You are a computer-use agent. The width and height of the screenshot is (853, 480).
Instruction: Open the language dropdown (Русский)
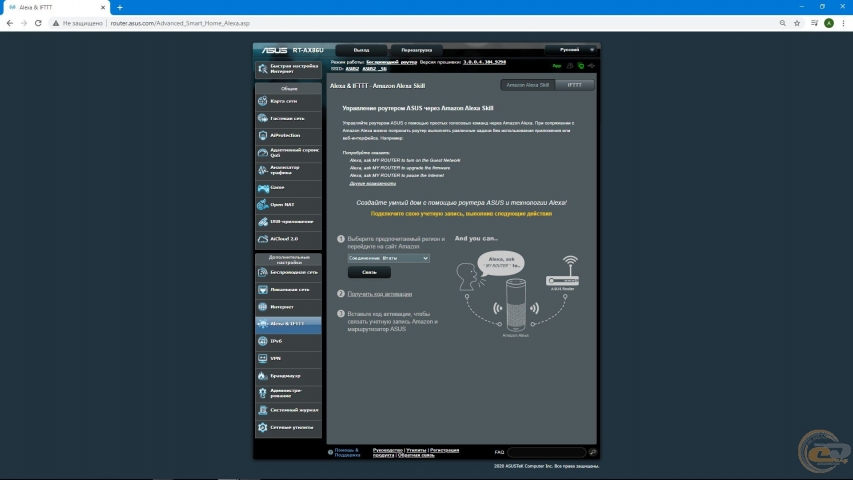[572, 50]
